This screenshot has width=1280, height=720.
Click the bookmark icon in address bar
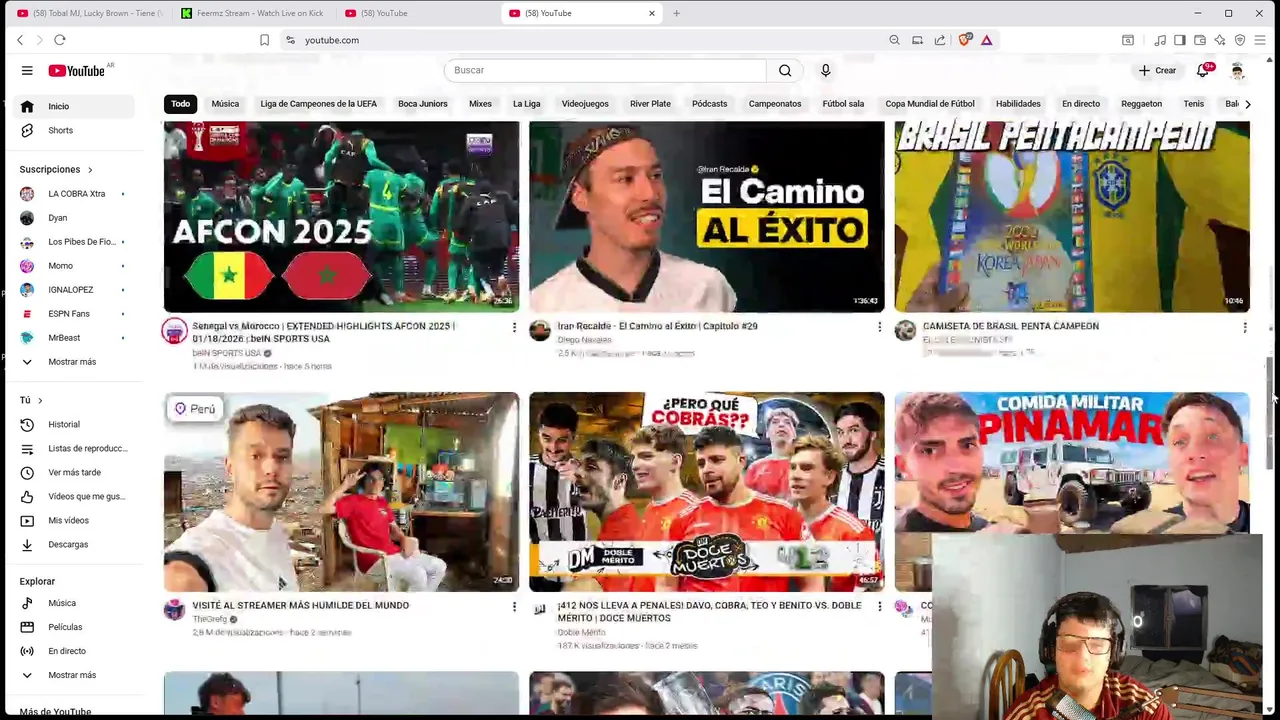tap(264, 40)
